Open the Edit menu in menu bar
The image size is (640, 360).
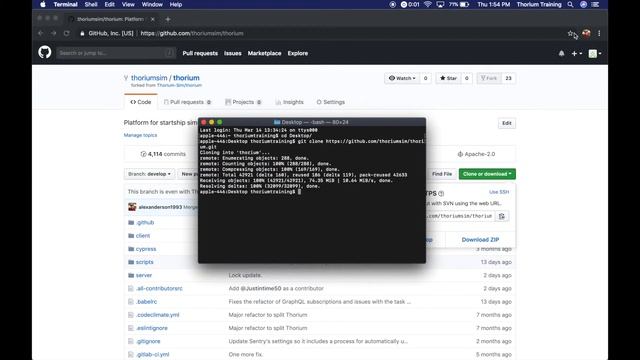pos(109,4)
